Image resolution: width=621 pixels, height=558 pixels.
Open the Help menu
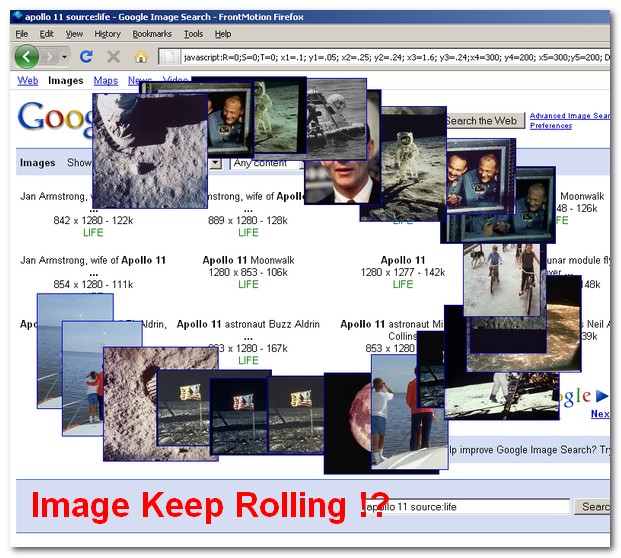[223, 34]
